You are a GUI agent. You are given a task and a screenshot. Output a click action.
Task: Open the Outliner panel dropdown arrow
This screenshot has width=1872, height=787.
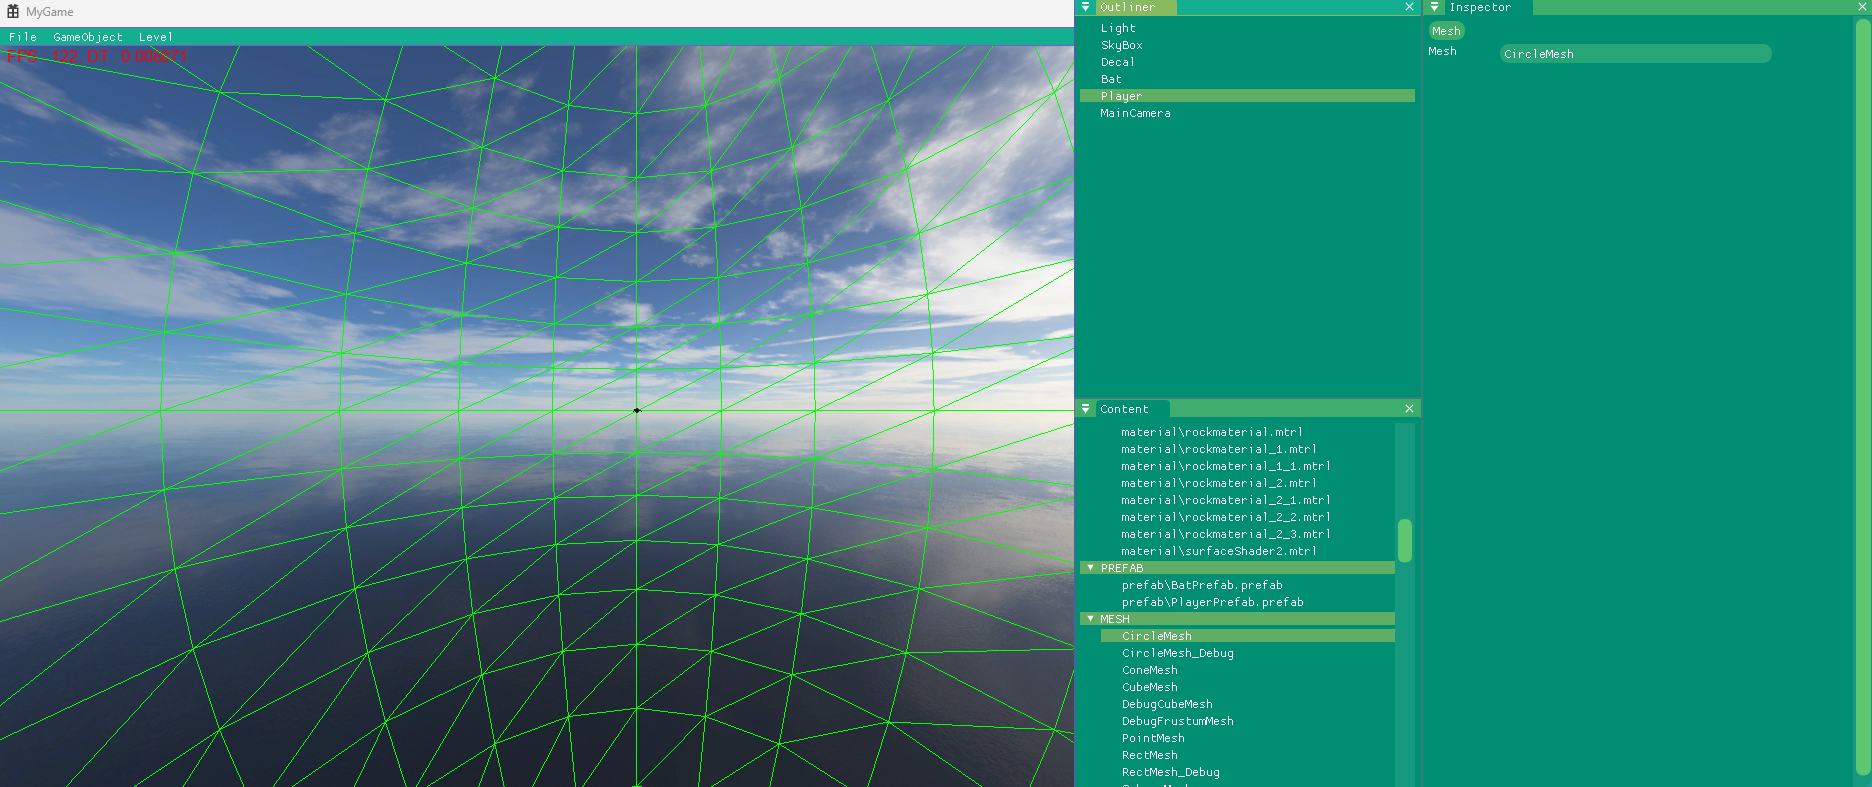[x=1086, y=7]
